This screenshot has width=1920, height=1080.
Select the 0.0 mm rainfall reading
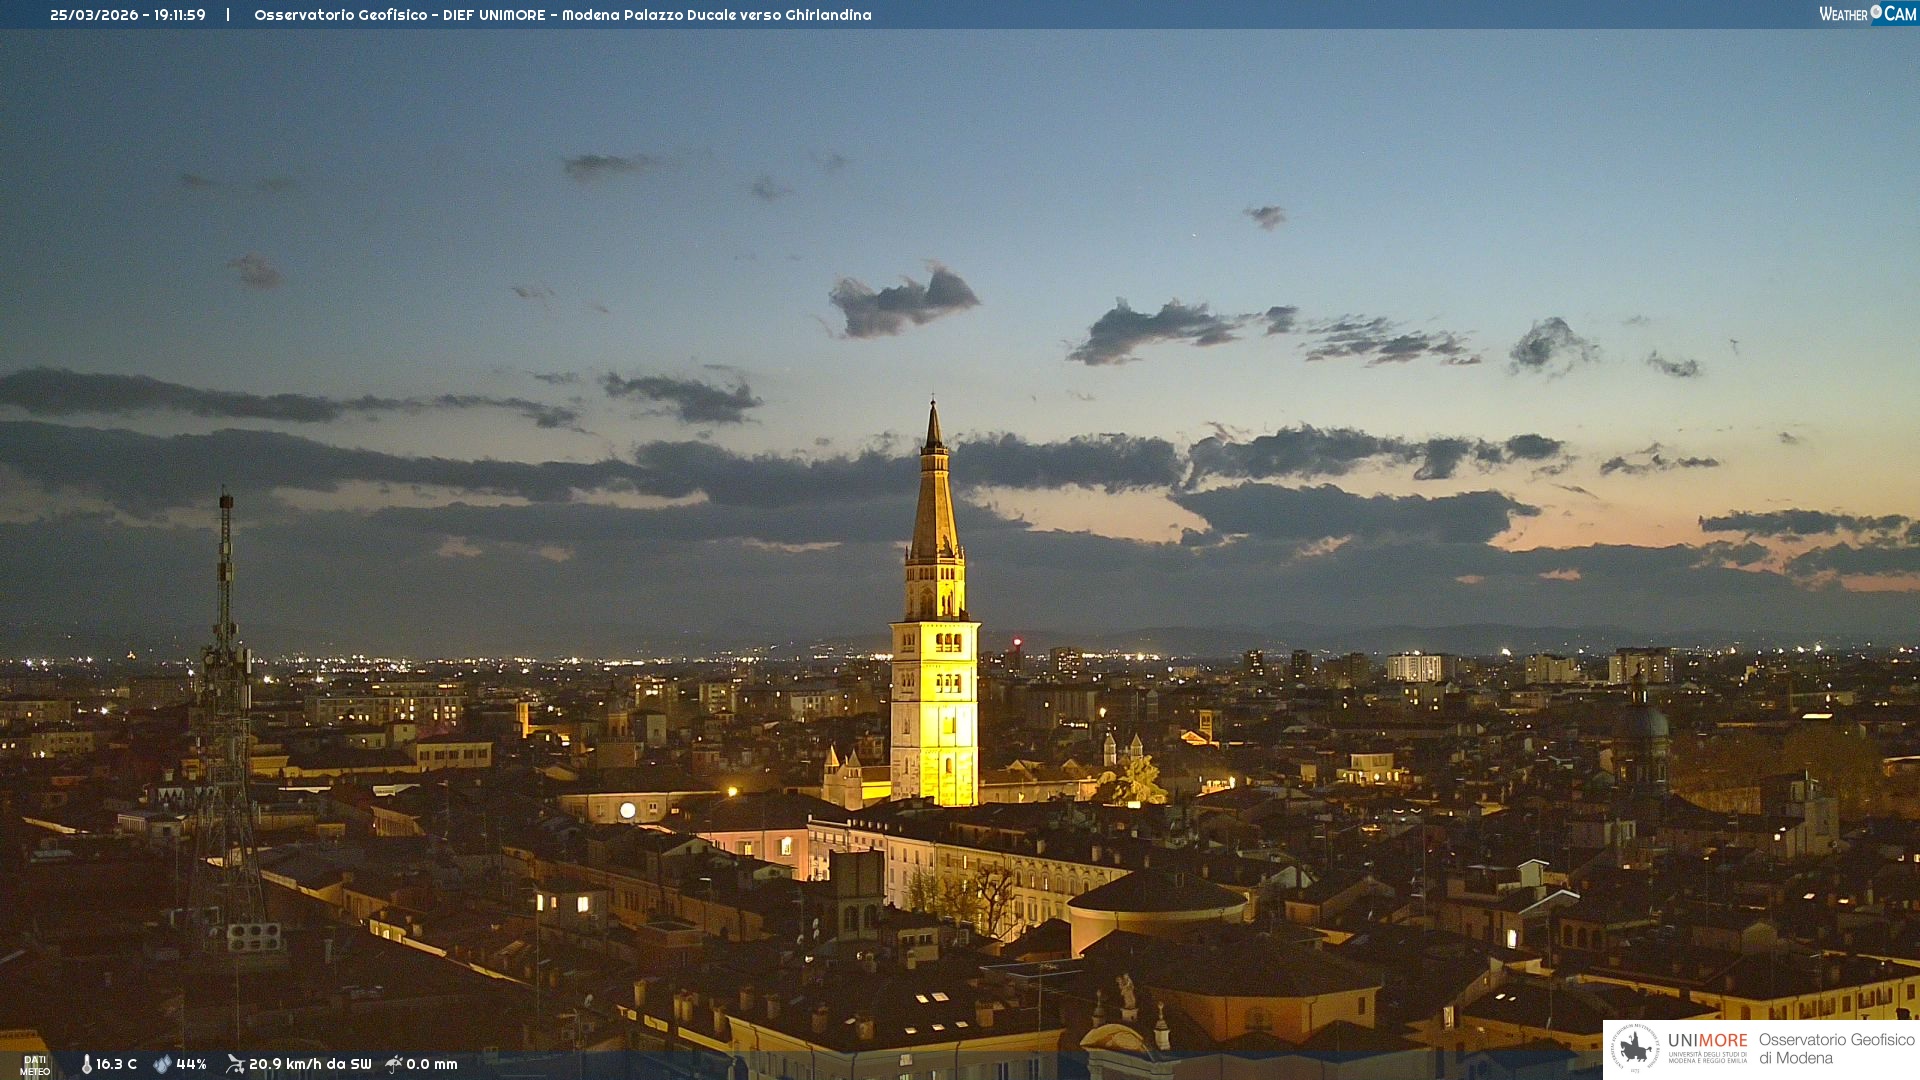pos(432,1064)
